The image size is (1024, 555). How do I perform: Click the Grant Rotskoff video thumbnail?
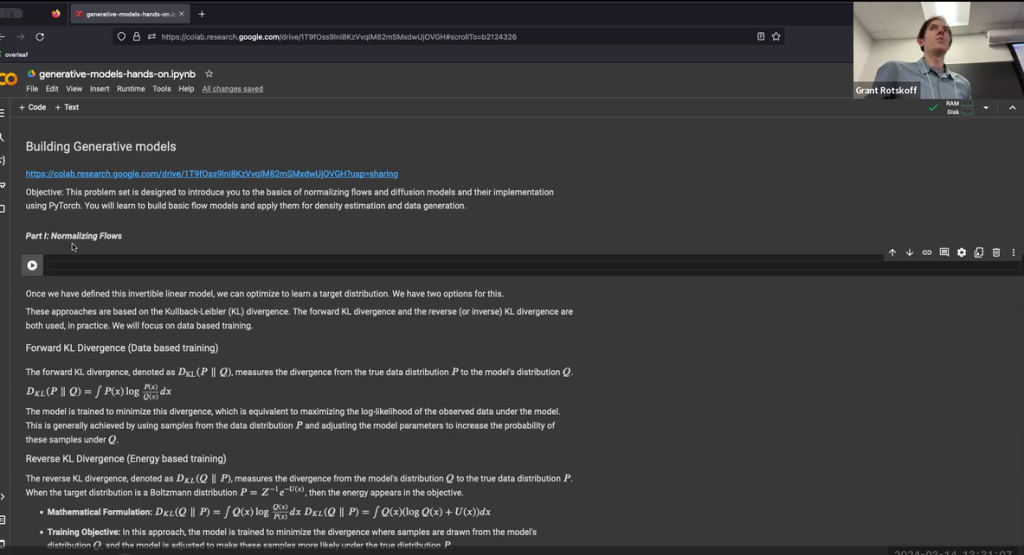938,50
